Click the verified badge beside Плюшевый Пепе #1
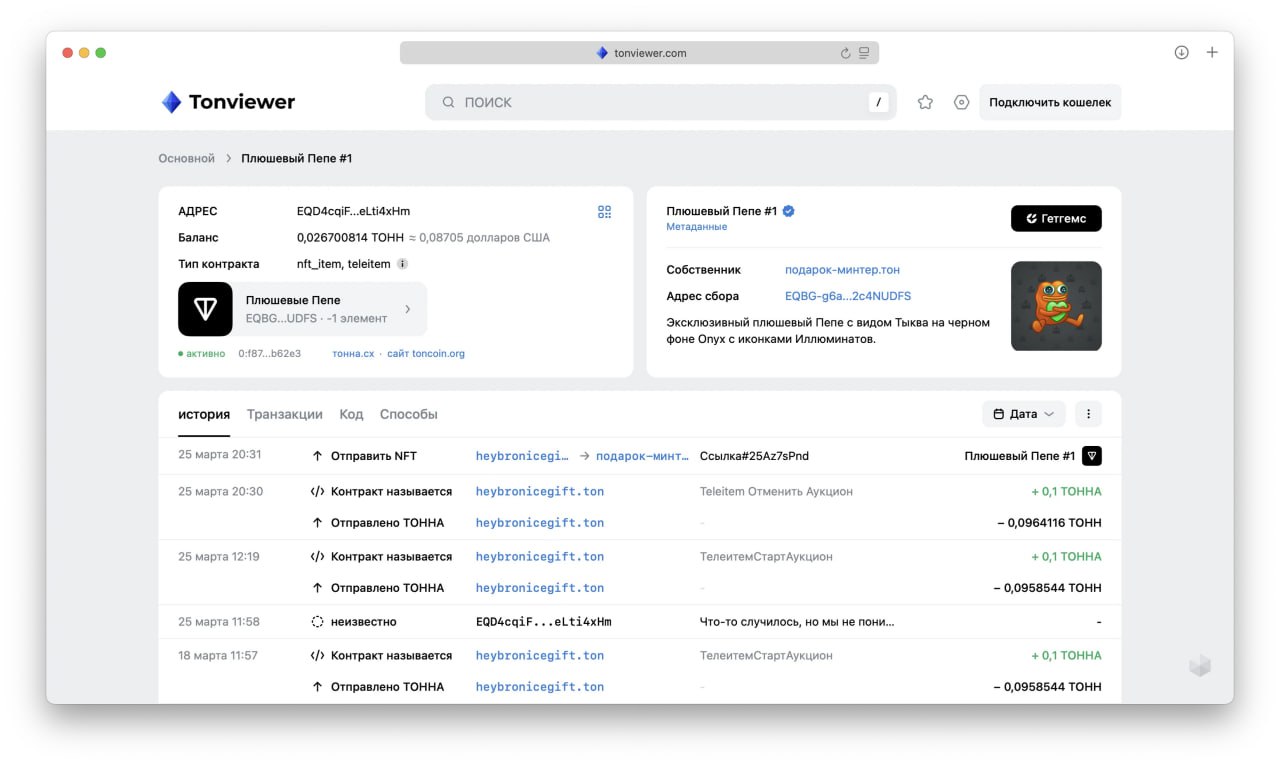This screenshot has width=1280, height=765. 788,211
